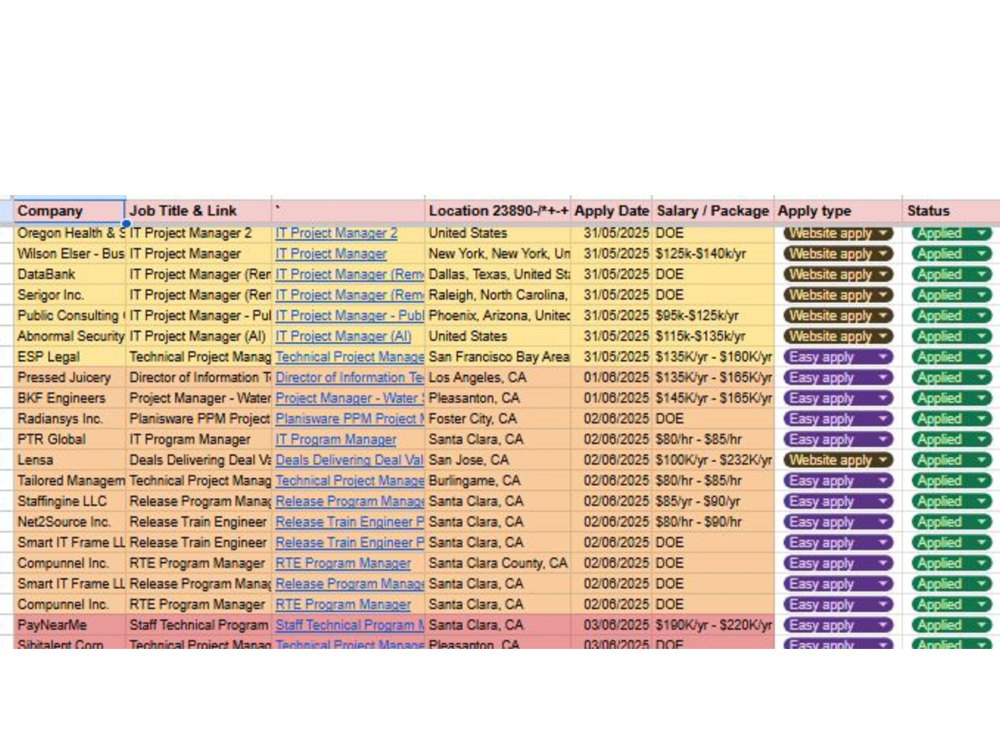This screenshot has width=1000, height=750.
Task: Open Apply type dropdown for Wilson Elser row
Action: pos(837,254)
